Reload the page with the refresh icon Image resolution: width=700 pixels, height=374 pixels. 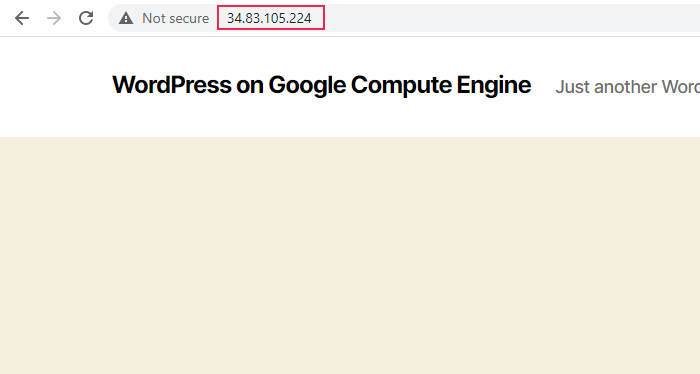point(86,18)
